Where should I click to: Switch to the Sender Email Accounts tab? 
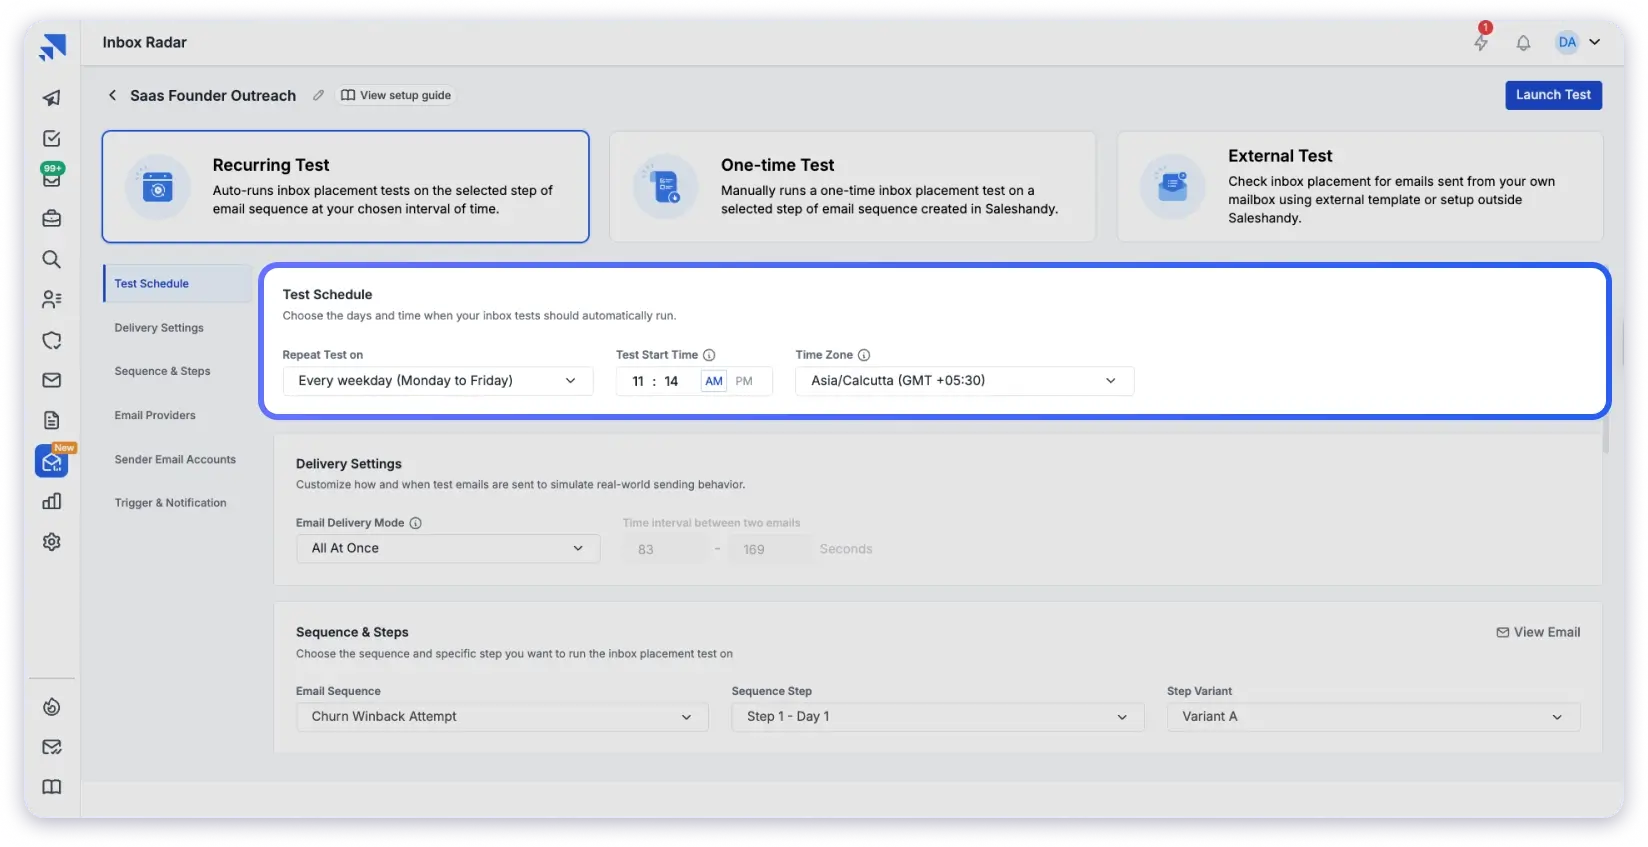(175, 460)
